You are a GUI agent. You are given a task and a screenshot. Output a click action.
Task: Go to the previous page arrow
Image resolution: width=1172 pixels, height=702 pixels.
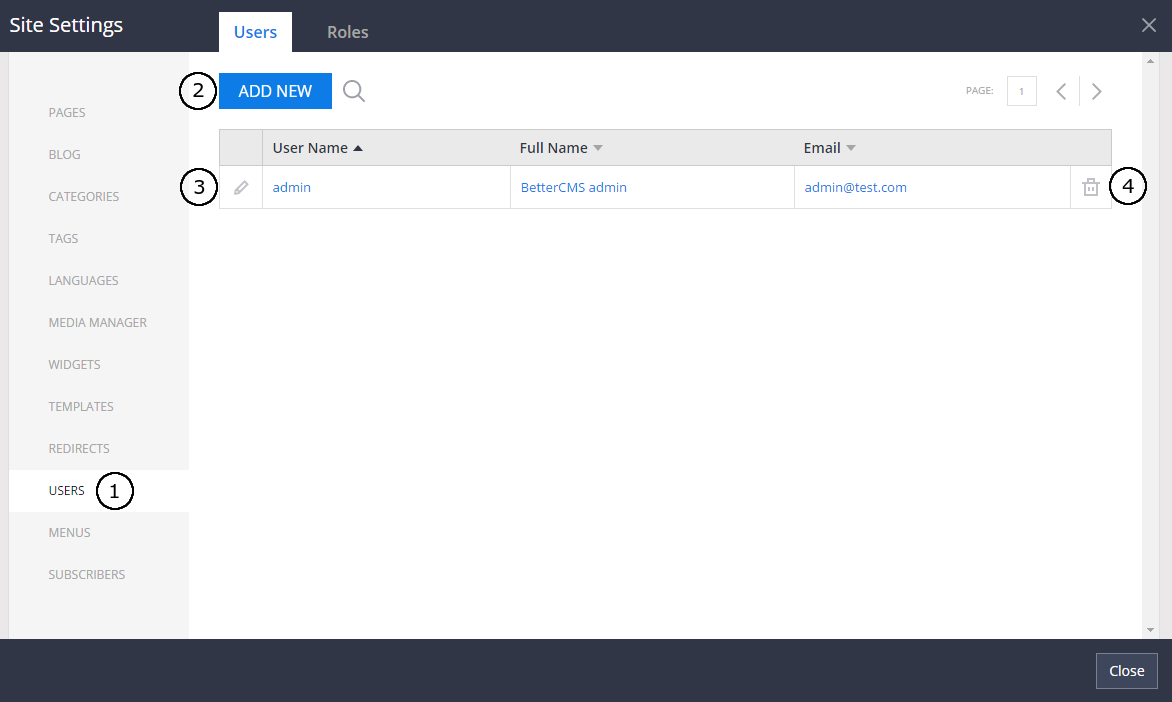click(x=1061, y=91)
